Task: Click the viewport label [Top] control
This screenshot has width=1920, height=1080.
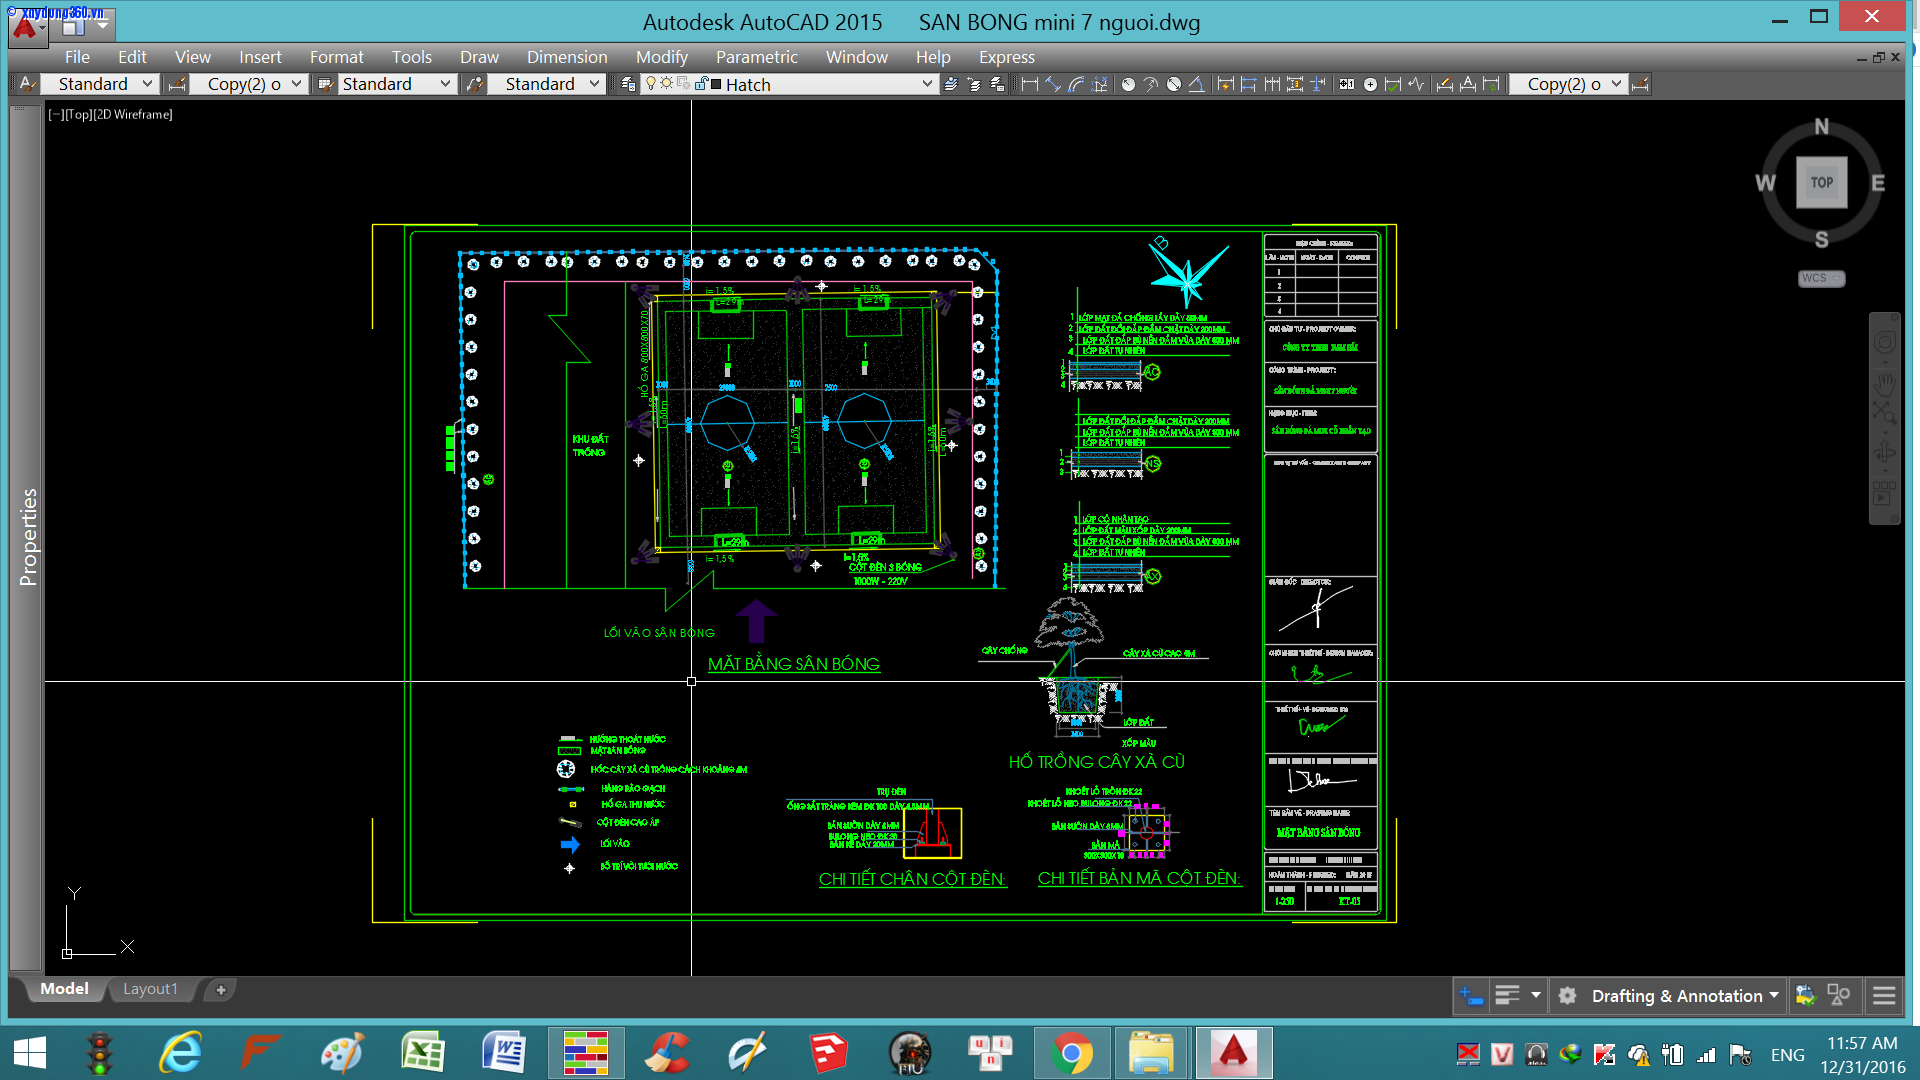Action: (80, 114)
